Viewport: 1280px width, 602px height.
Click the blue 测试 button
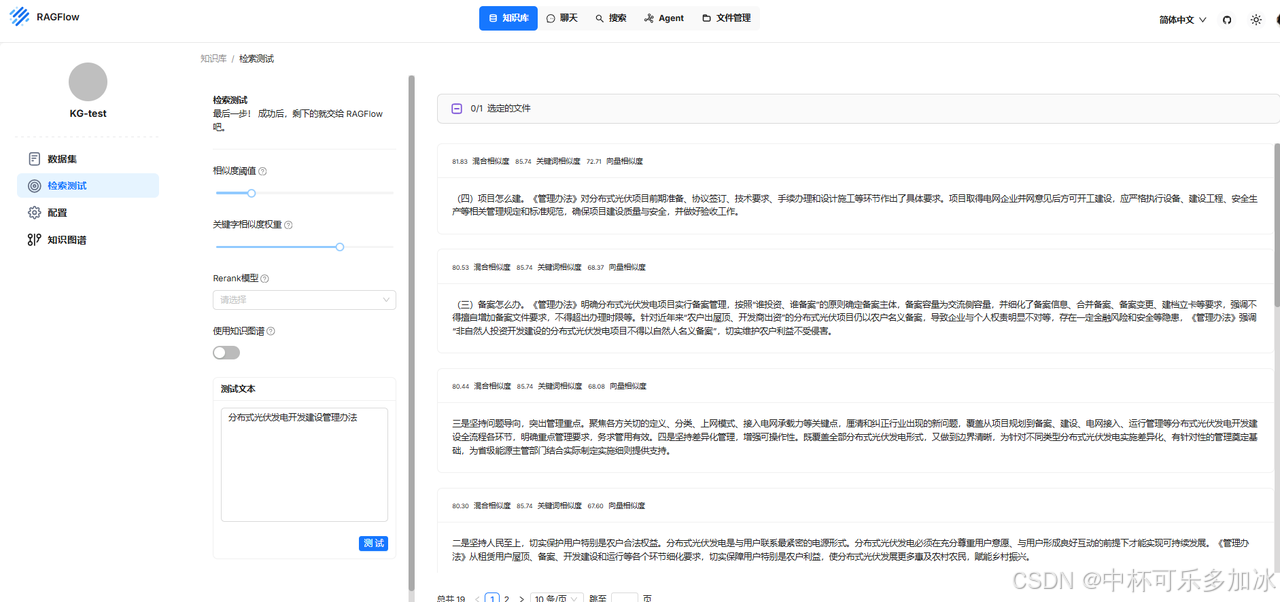pos(373,543)
